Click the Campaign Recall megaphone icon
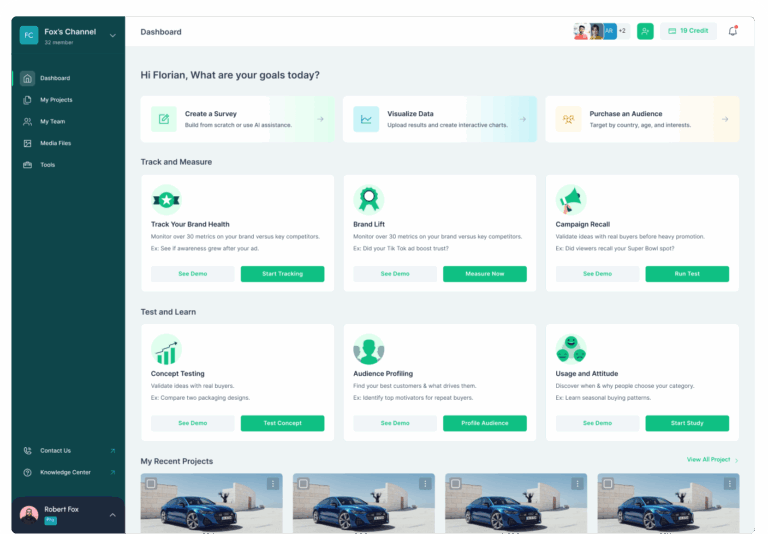 (x=570, y=199)
